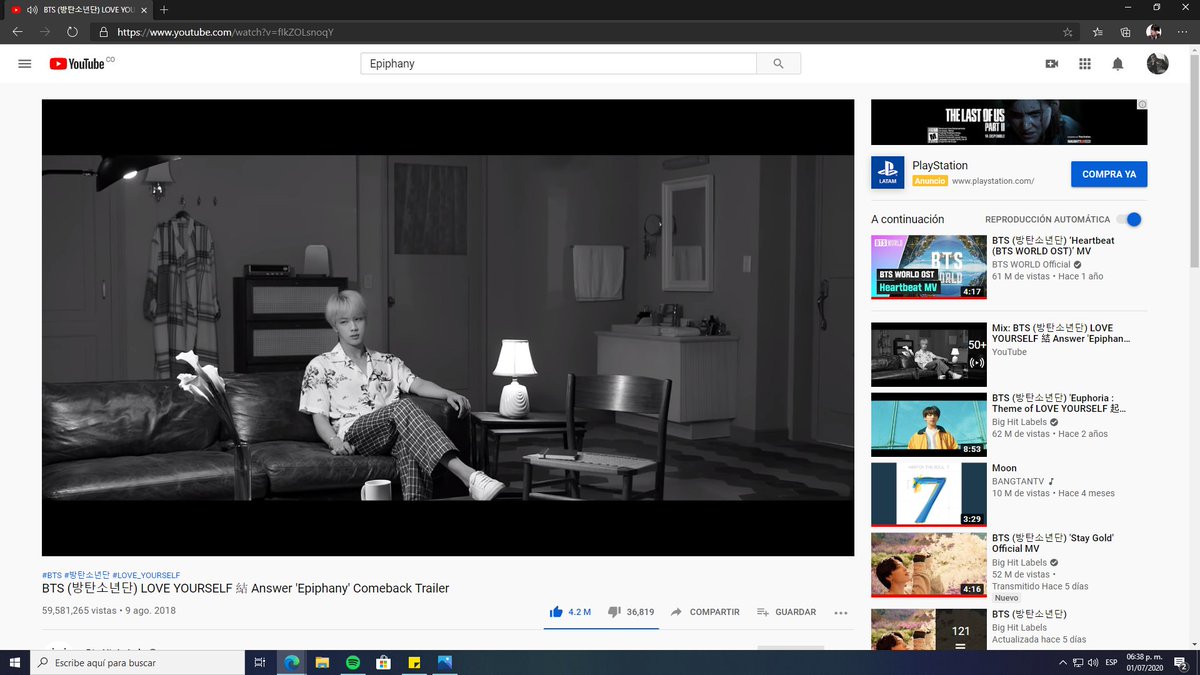This screenshot has height=675, width=1200.
Task: Open the browser profile picture
Action: pos(1153,32)
